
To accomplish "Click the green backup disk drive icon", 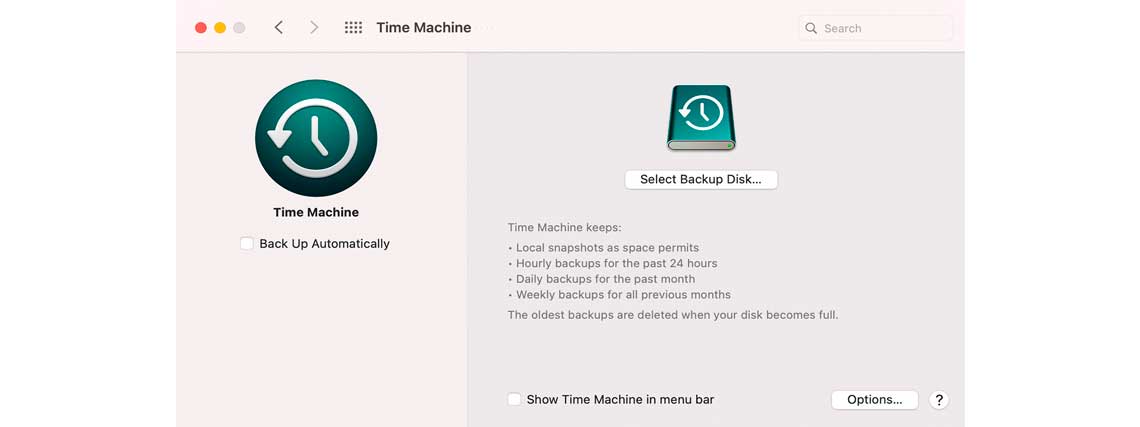I will click(701, 118).
